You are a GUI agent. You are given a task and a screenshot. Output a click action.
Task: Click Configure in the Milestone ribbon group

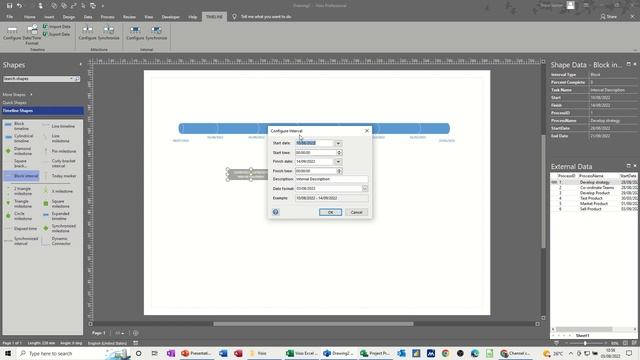tap(87, 33)
